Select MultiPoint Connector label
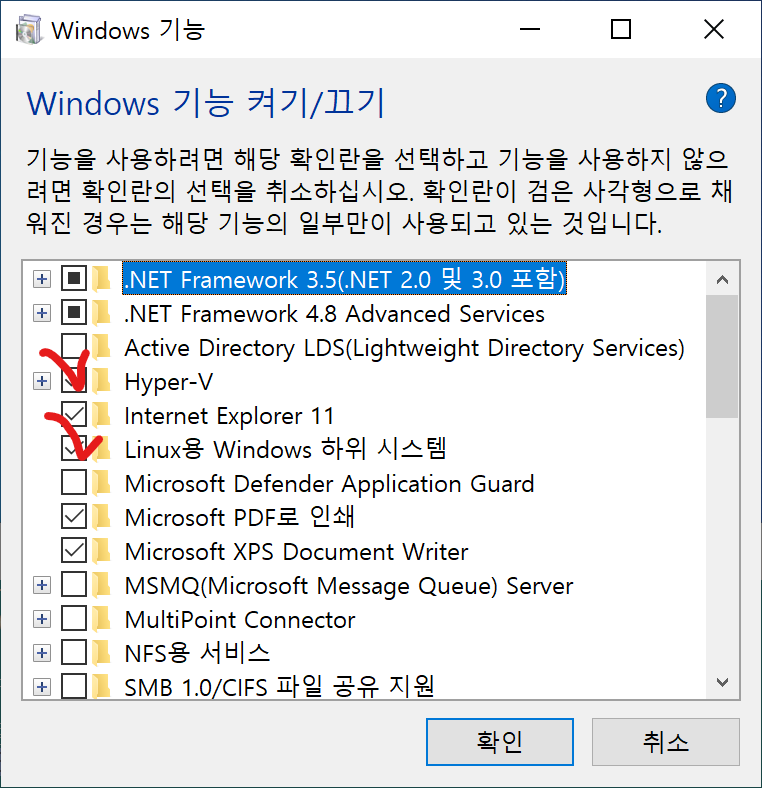Screen dimensions: 762x788 click(x=240, y=620)
